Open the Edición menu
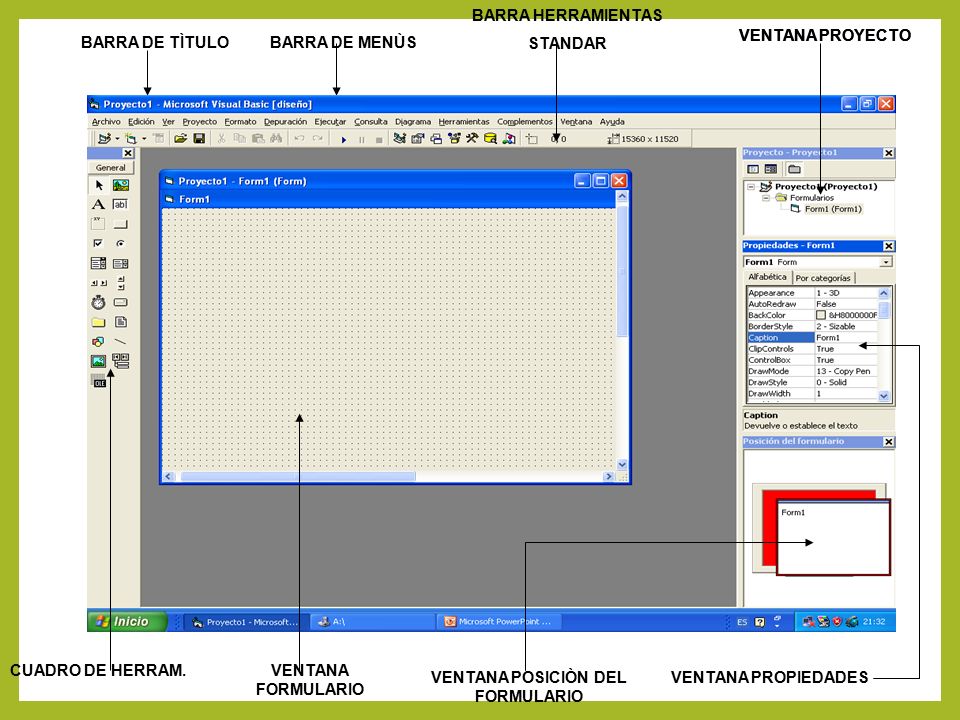Viewport: 960px width, 720px height. coord(141,122)
